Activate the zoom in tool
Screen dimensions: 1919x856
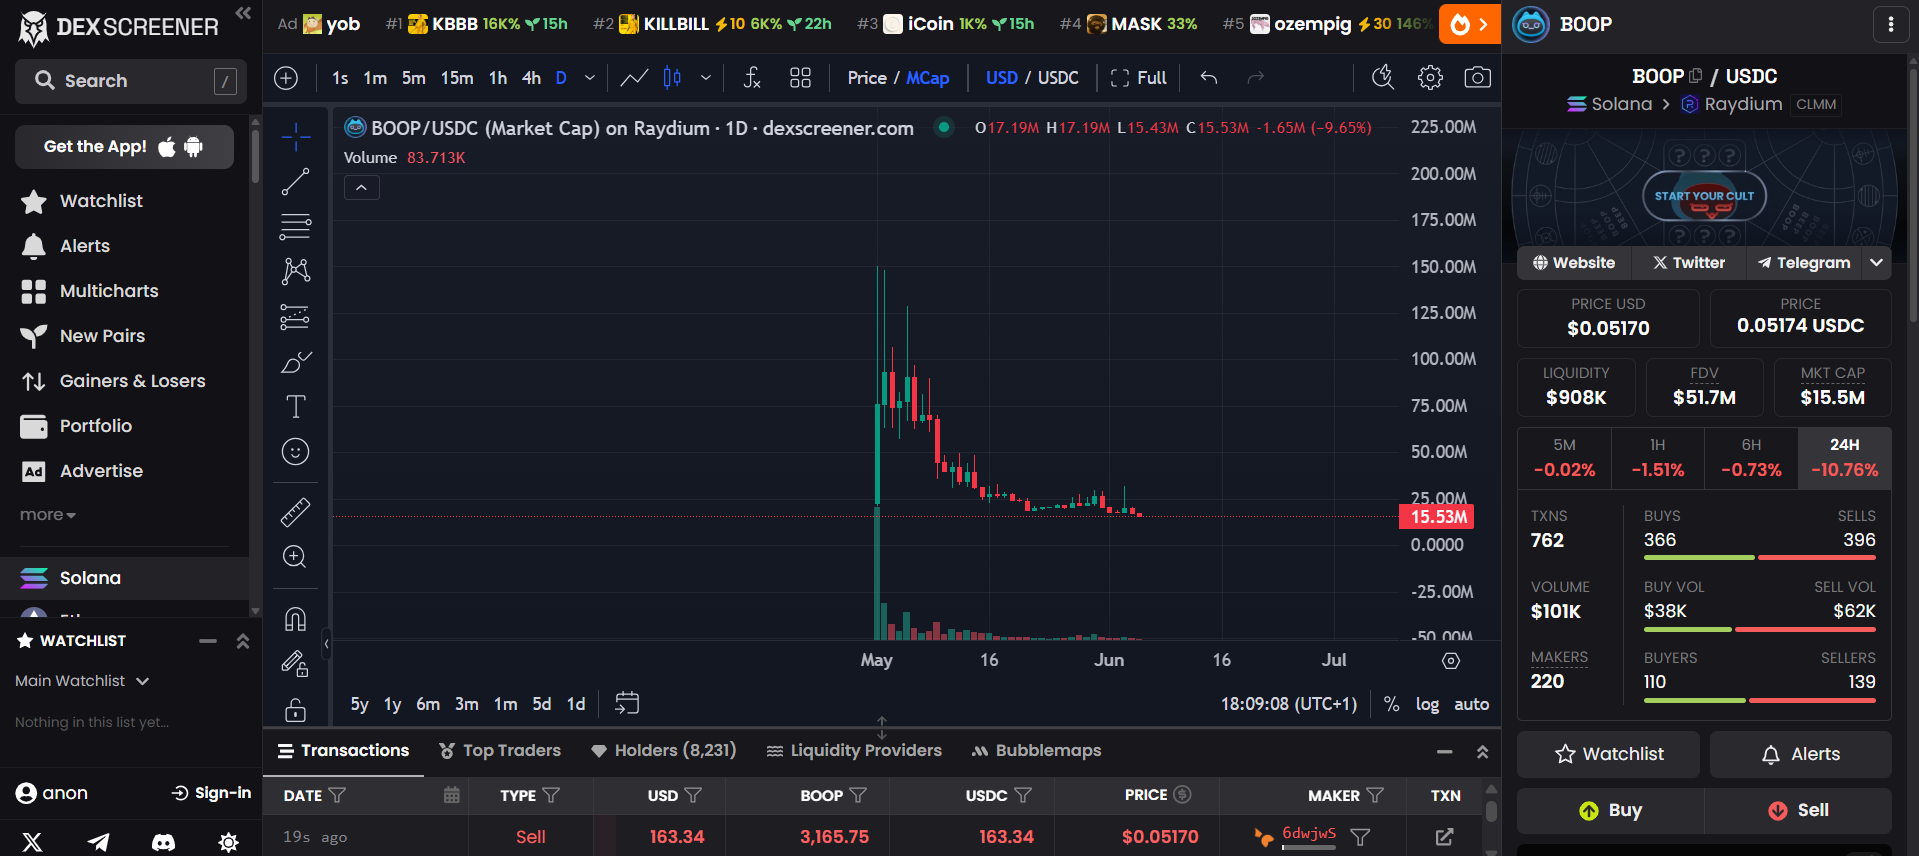click(x=295, y=557)
